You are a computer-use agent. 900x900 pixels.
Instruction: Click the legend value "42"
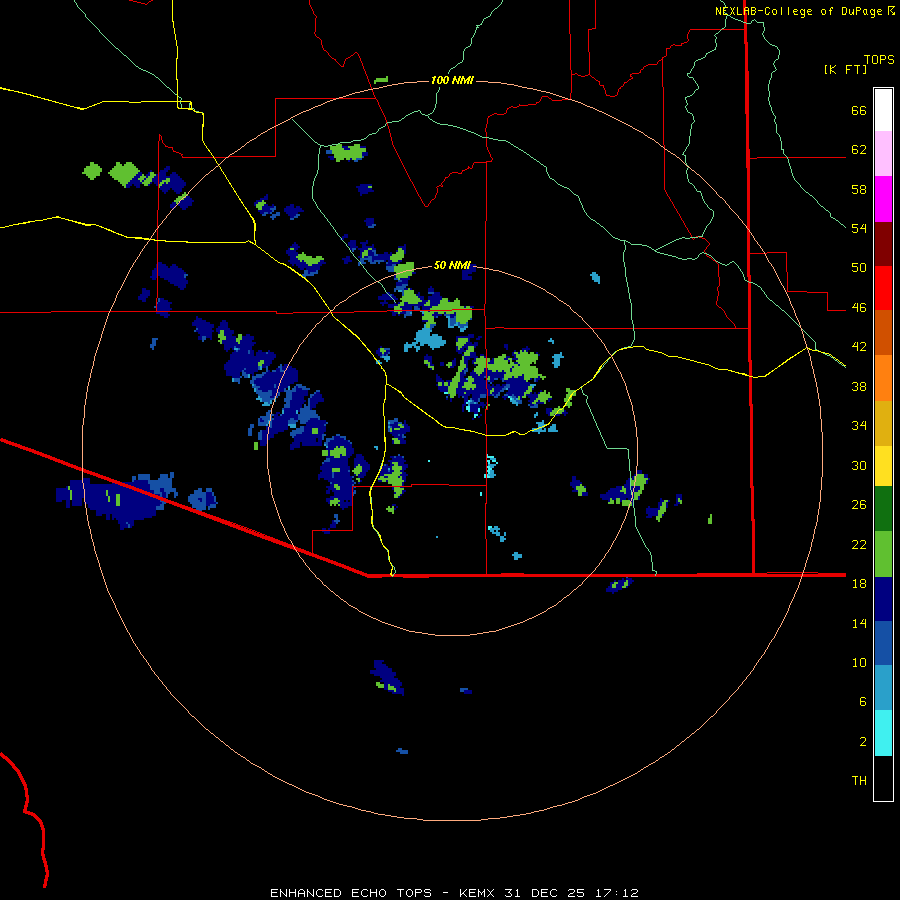point(859,347)
